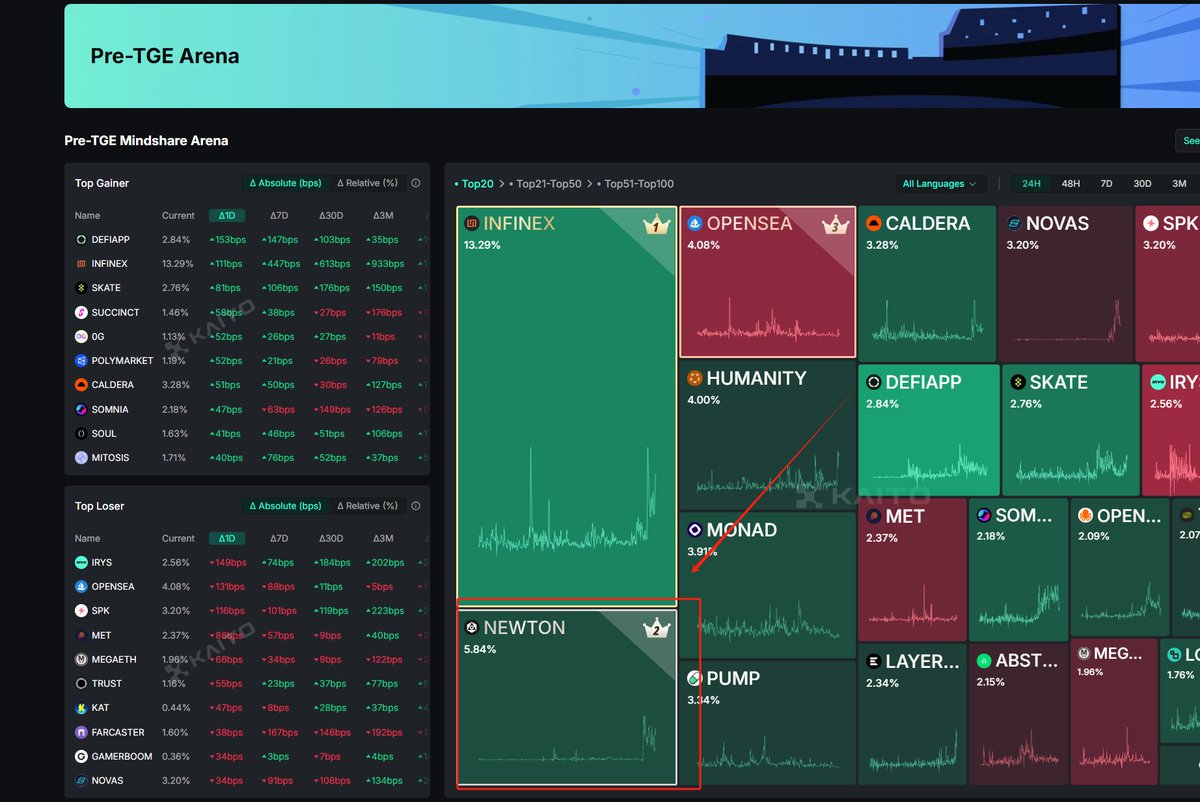Viewport: 1200px width, 802px height.
Task: Click the FARCASTER logo in Top Loser list
Action: pyautogui.click(x=81, y=732)
